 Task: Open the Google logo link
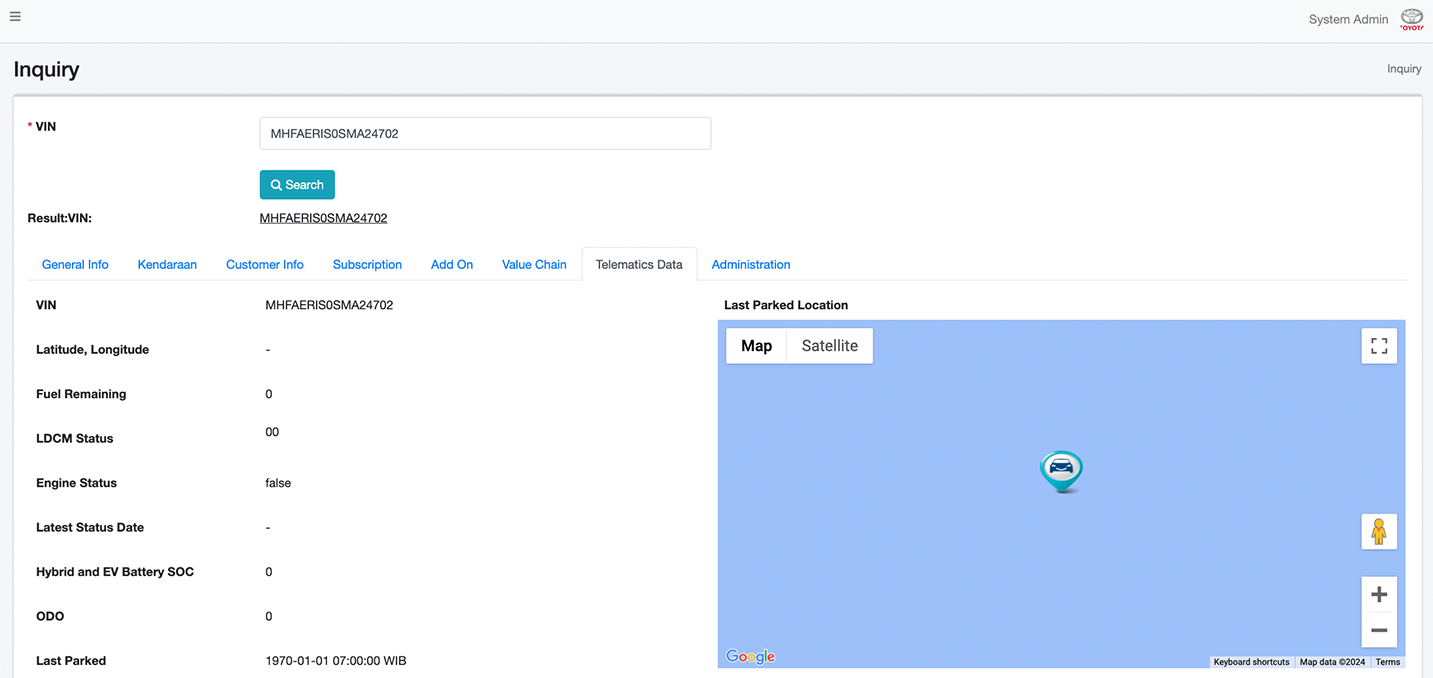point(750,656)
